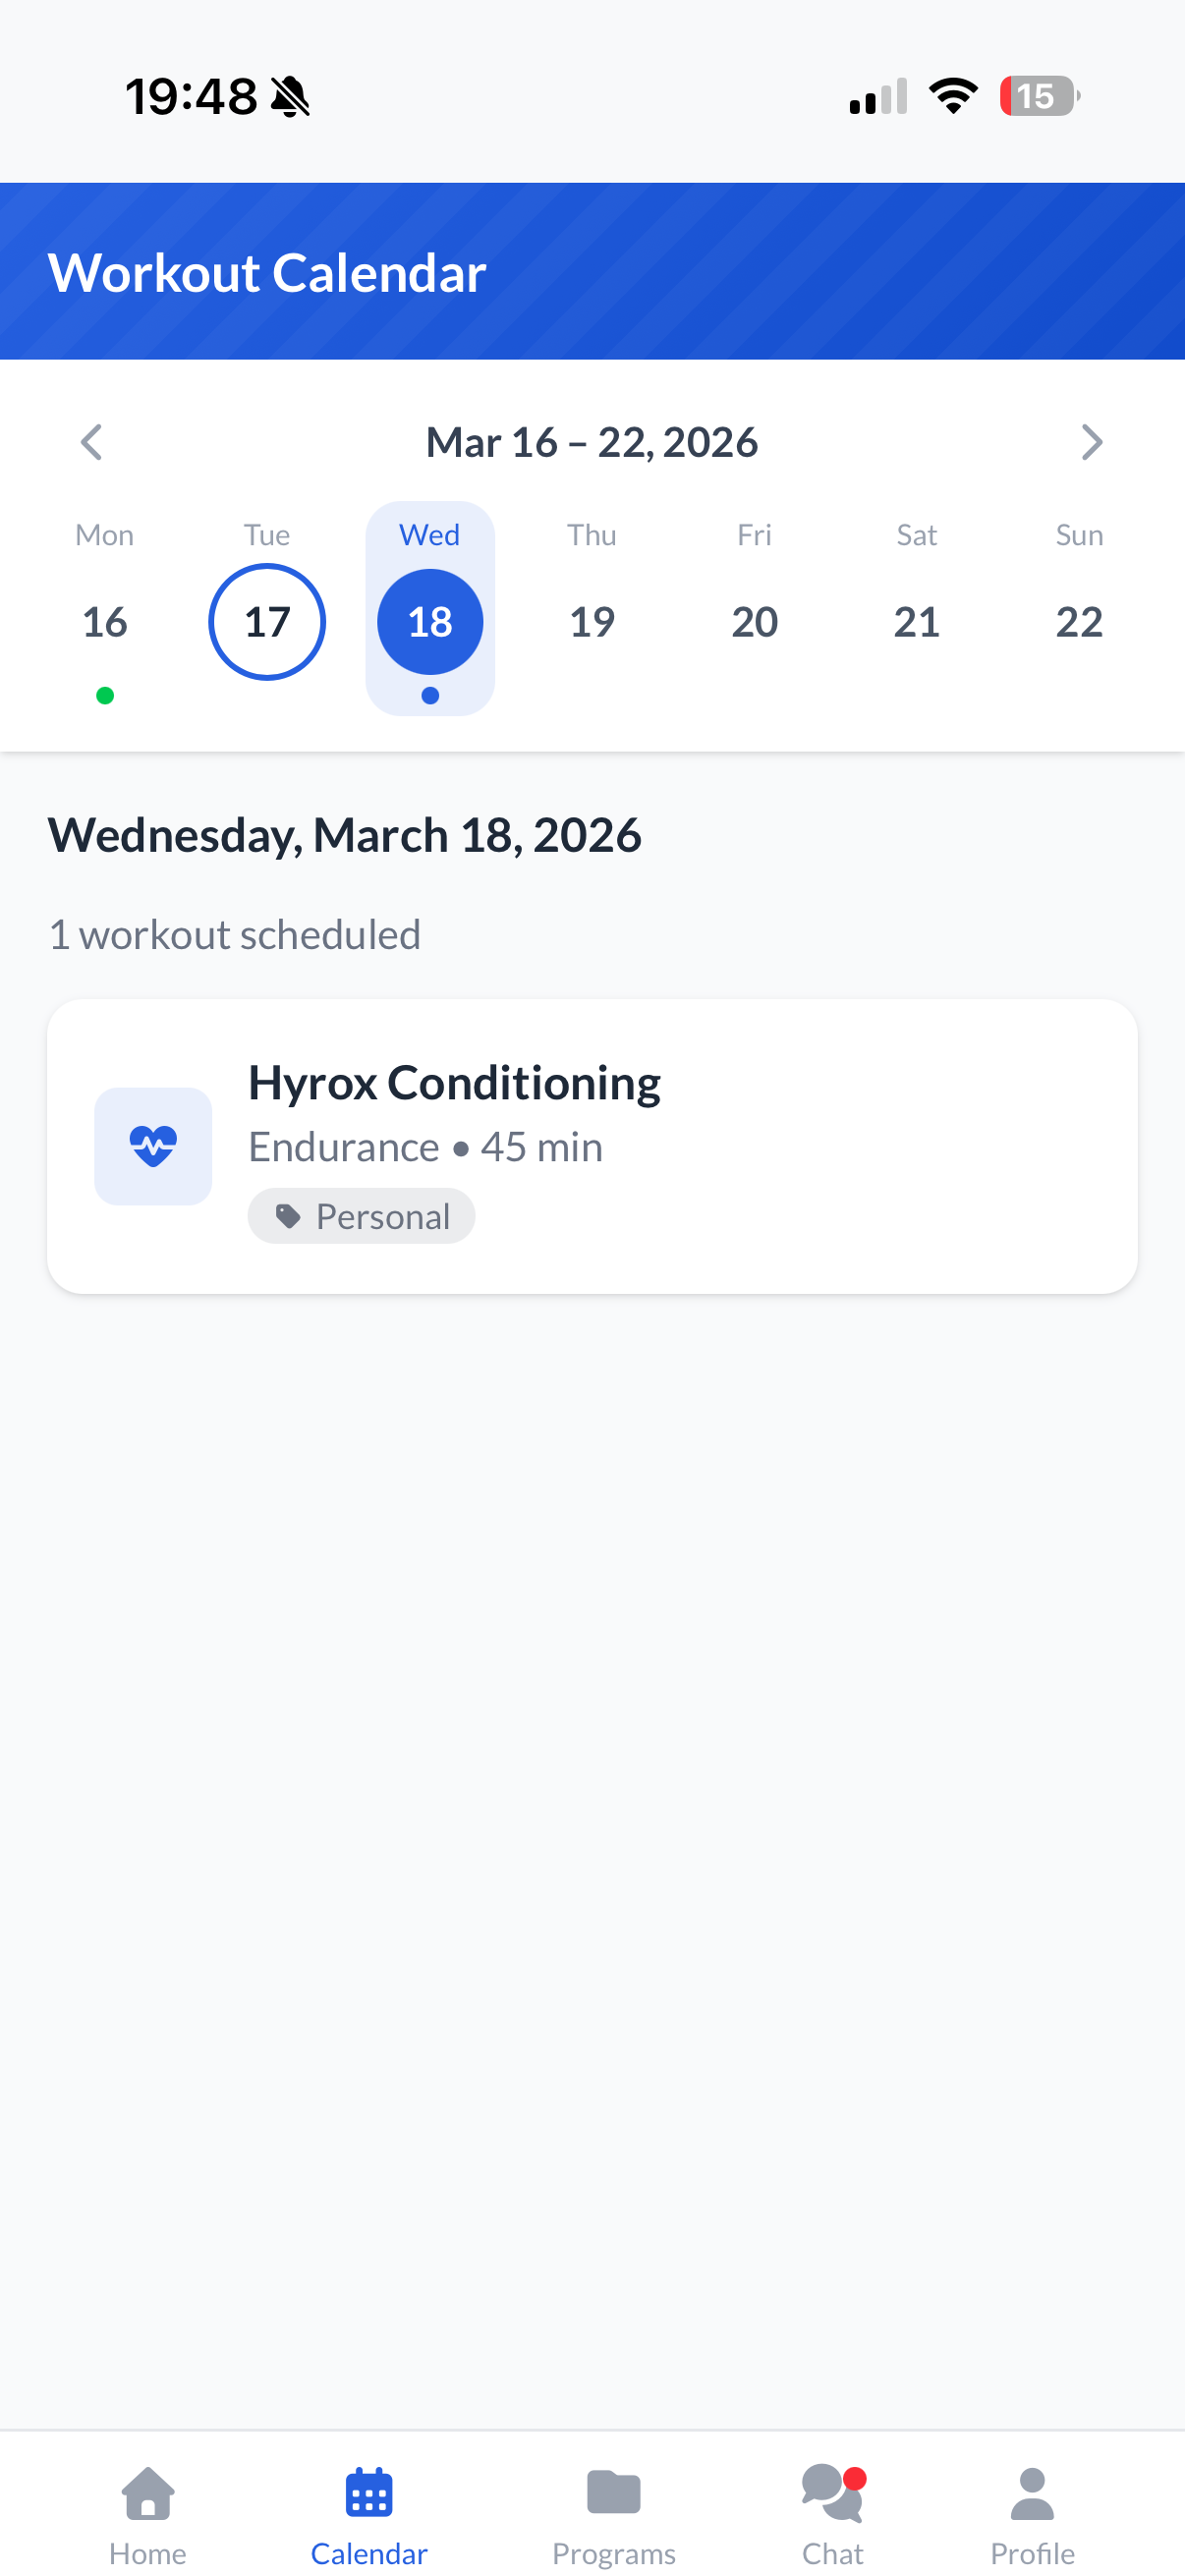The width and height of the screenshot is (1185, 2576).
Task: Select Thursday the 19th
Action: [x=592, y=622]
